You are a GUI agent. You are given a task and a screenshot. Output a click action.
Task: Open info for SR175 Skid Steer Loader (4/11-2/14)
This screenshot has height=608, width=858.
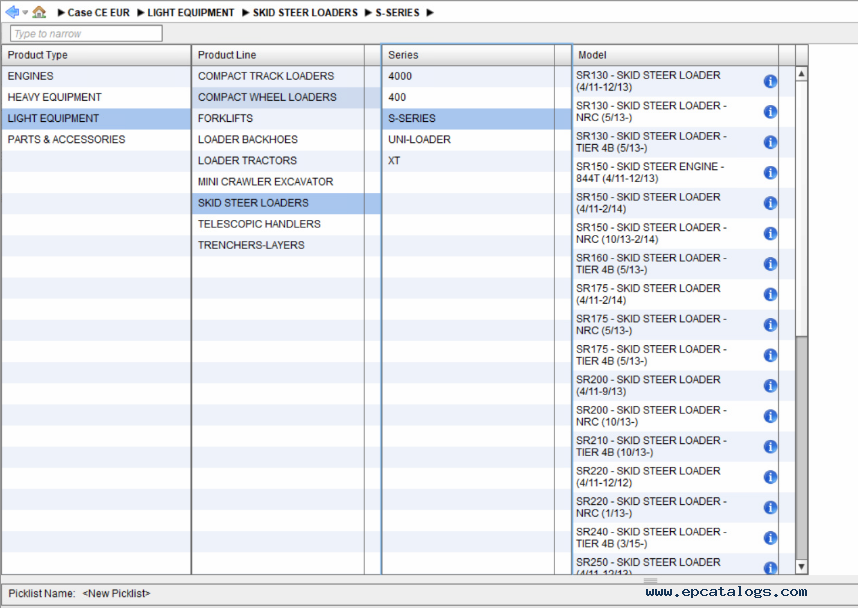[770, 294]
